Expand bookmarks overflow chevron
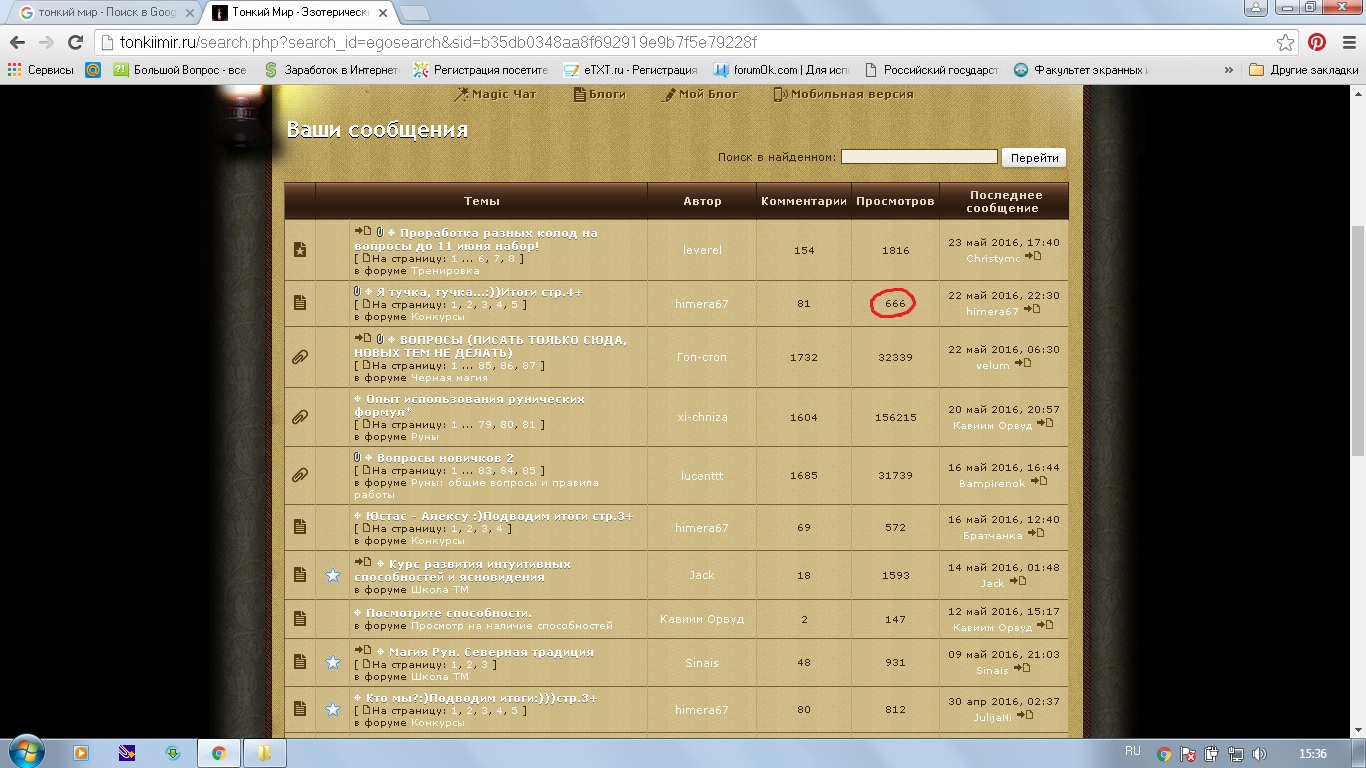 tap(1229, 70)
